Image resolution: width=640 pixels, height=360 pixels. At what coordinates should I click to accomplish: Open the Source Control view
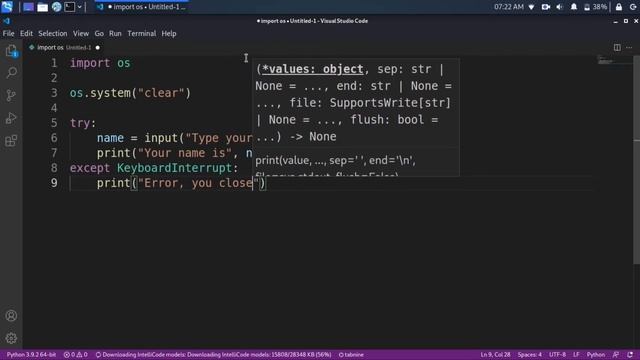(11, 96)
